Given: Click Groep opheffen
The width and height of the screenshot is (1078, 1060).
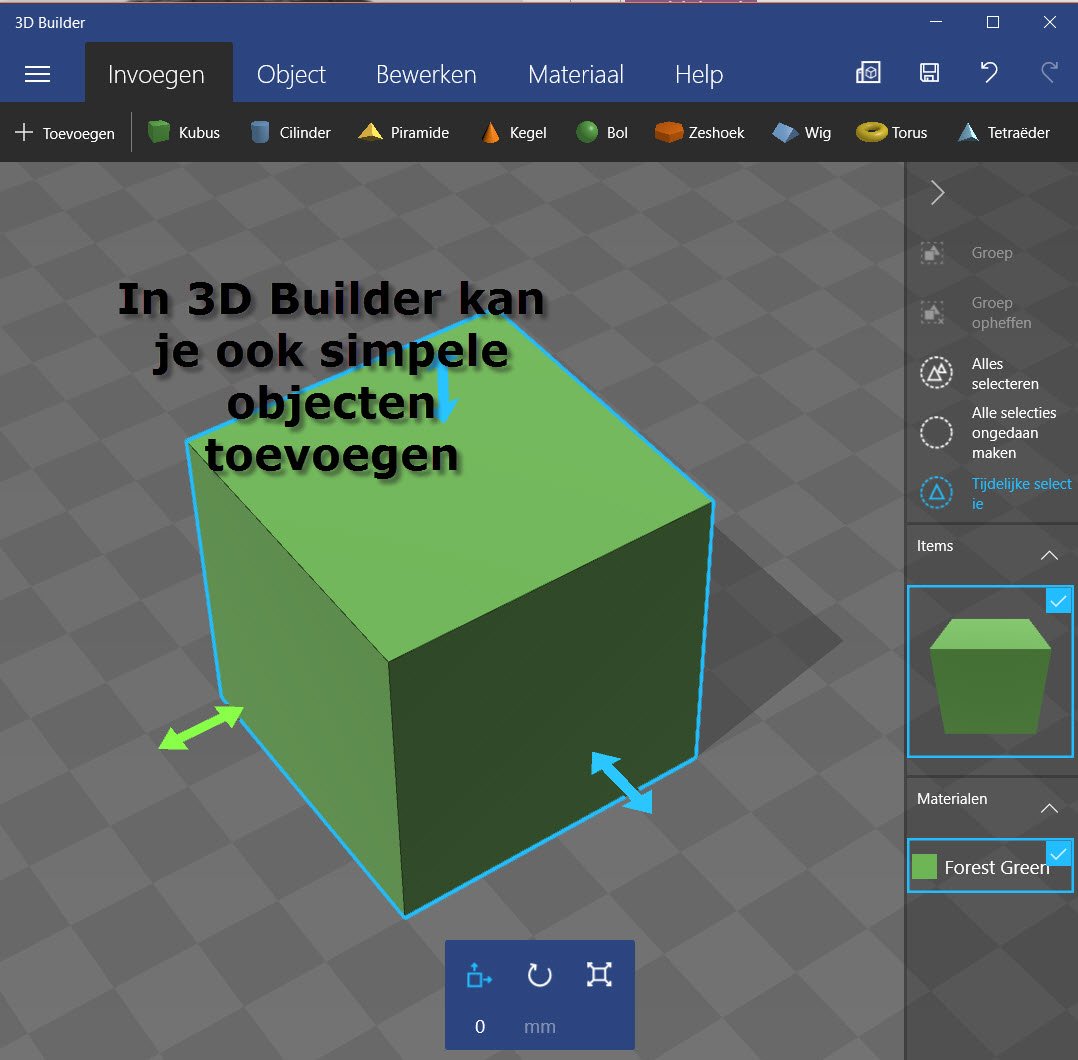Looking at the screenshot, I should coord(976,313).
